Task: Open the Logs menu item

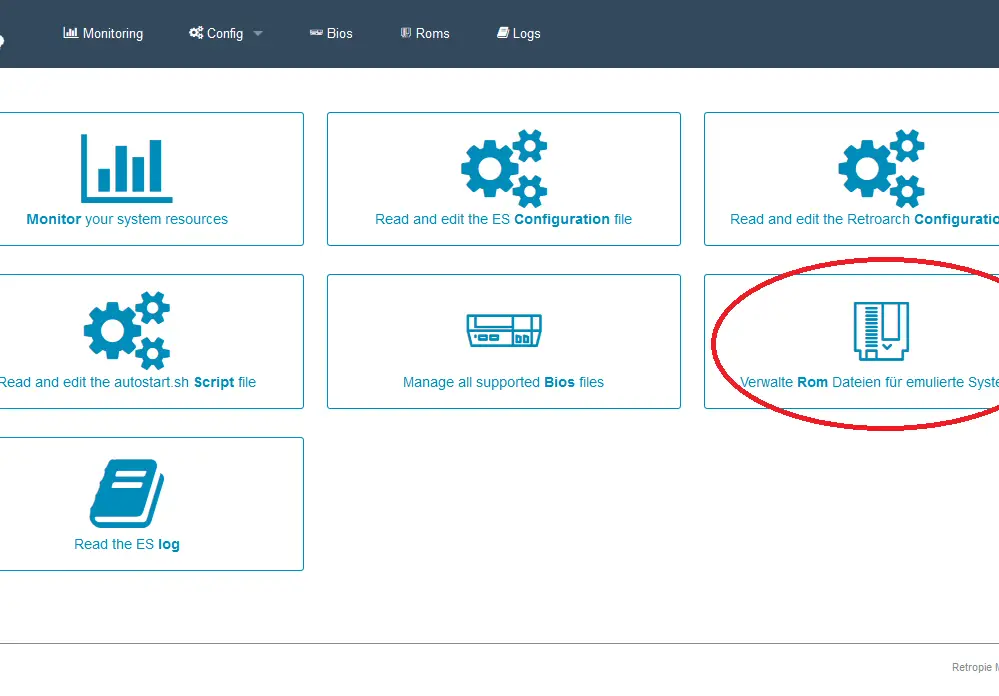Action: pyautogui.click(x=519, y=33)
